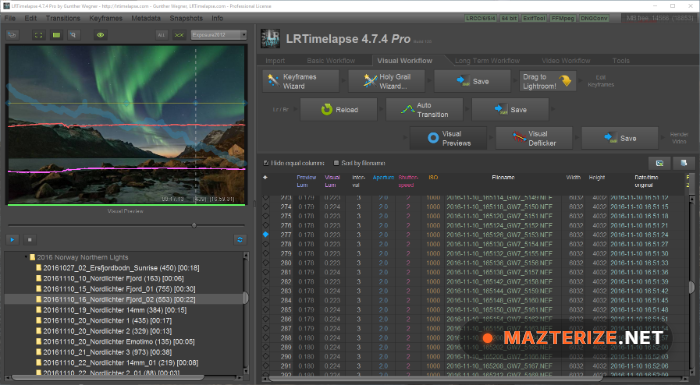Select the Visual Workflow tab

point(404,61)
